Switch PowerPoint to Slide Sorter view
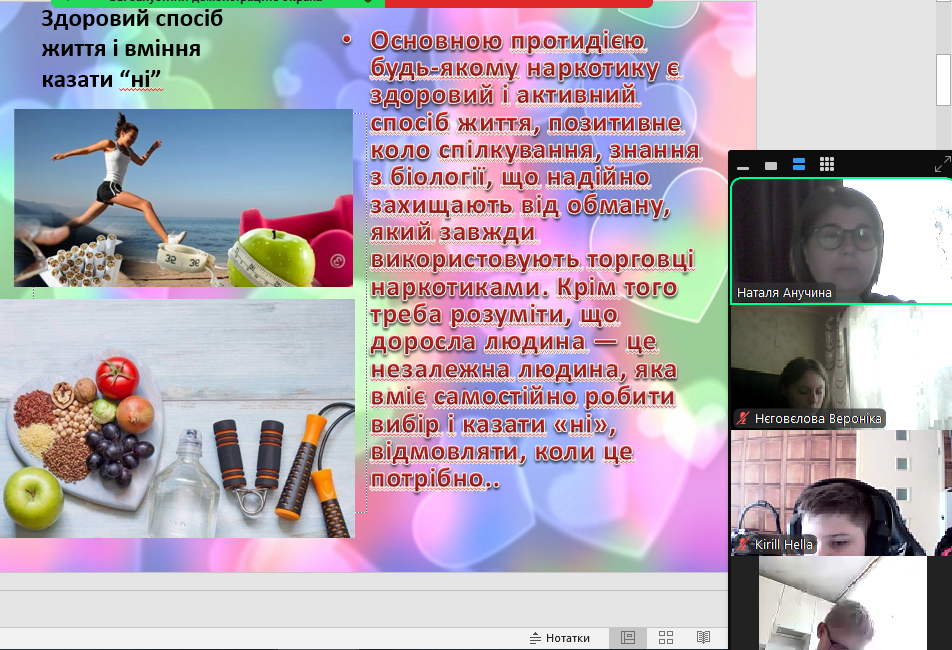The height and width of the screenshot is (650, 952). 666,637
